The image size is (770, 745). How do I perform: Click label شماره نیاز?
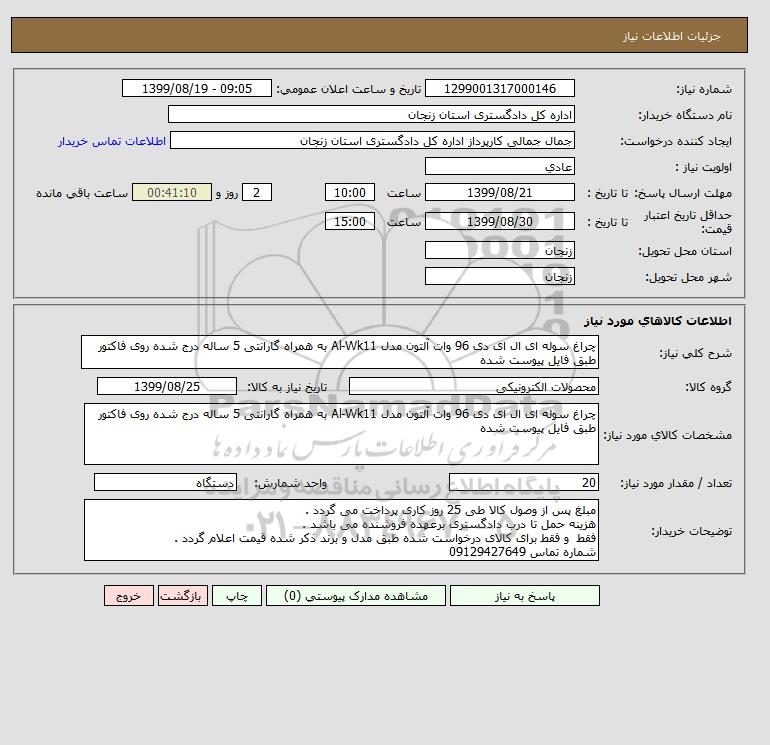[x=704, y=89]
